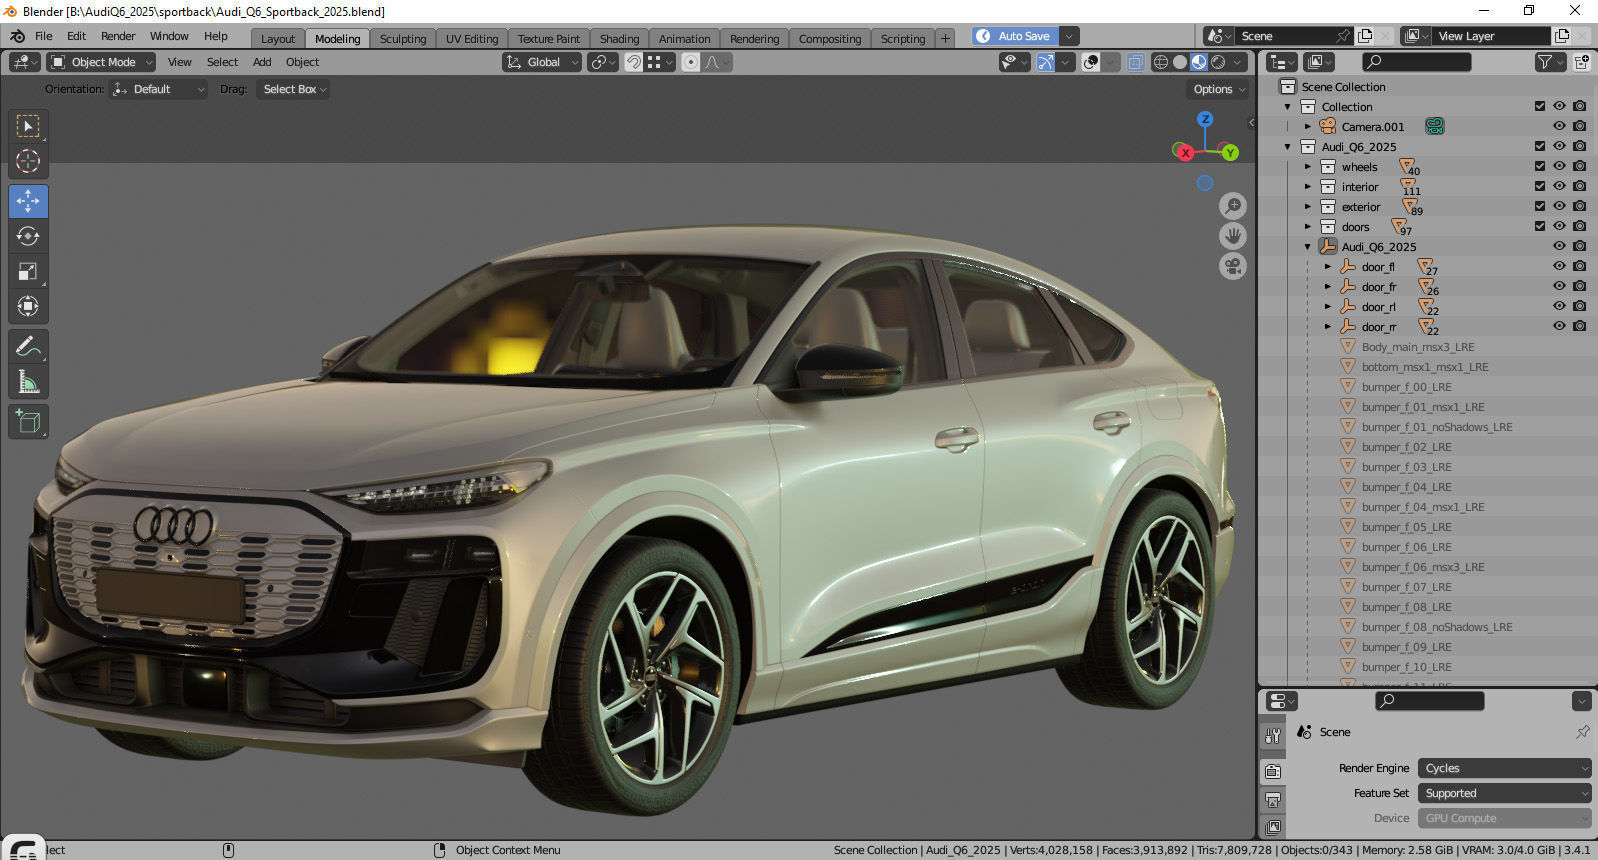Switch to wireframe viewport shading
The image size is (1598, 860).
pos(1161,62)
